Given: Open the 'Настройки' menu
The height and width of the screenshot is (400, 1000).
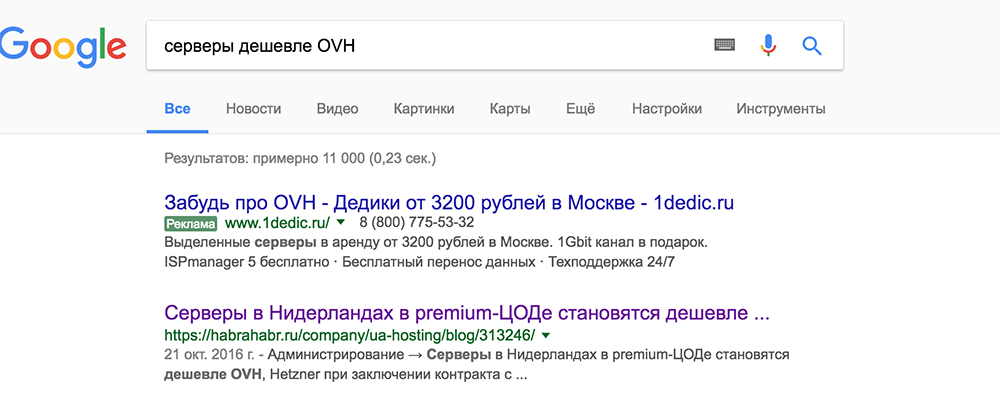Looking at the screenshot, I should 667,109.
